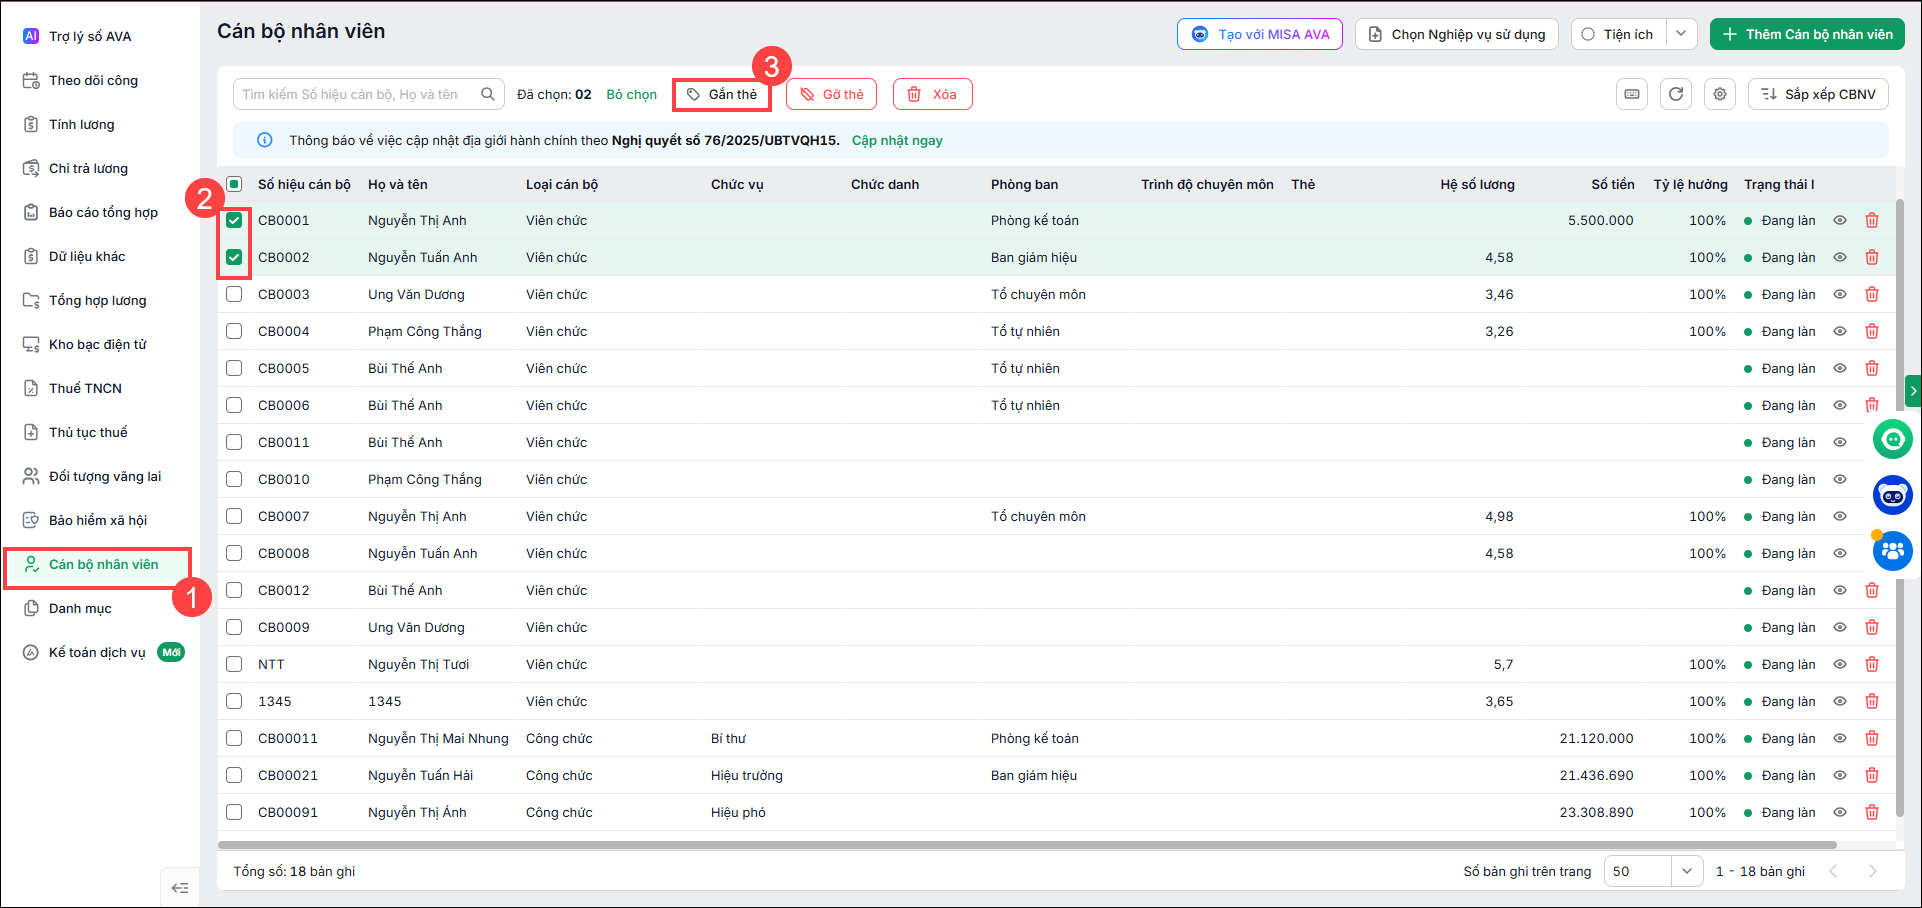
Task: Click Bỏ chọn to clear selection
Action: [x=632, y=94]
